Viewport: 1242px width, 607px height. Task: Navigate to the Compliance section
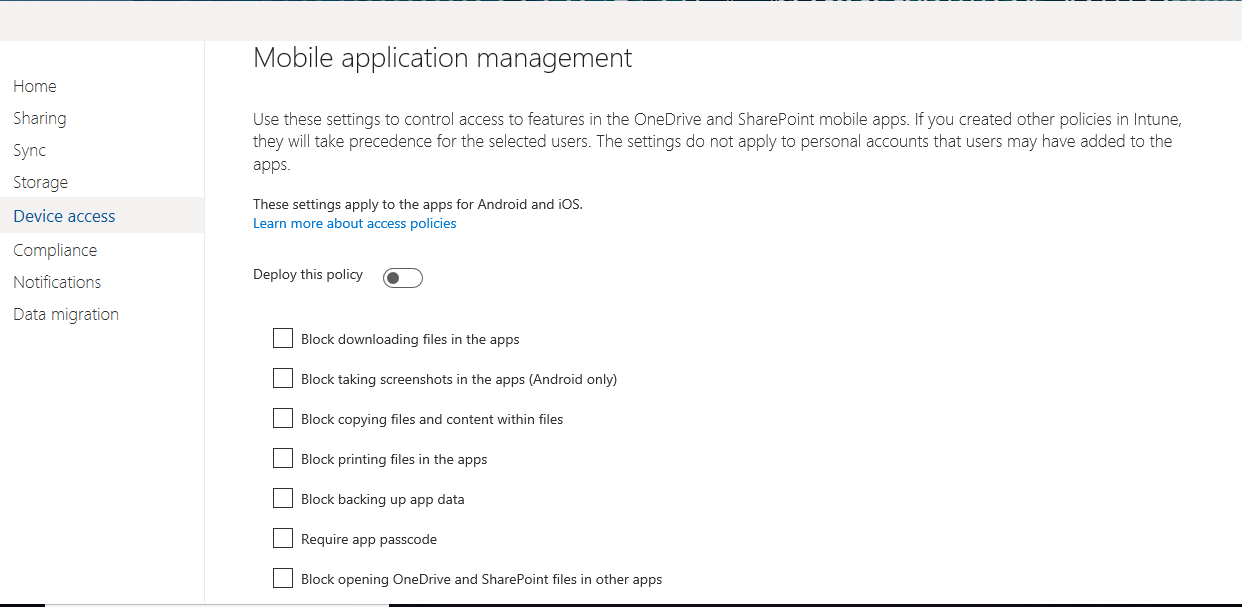coord(55,250)
